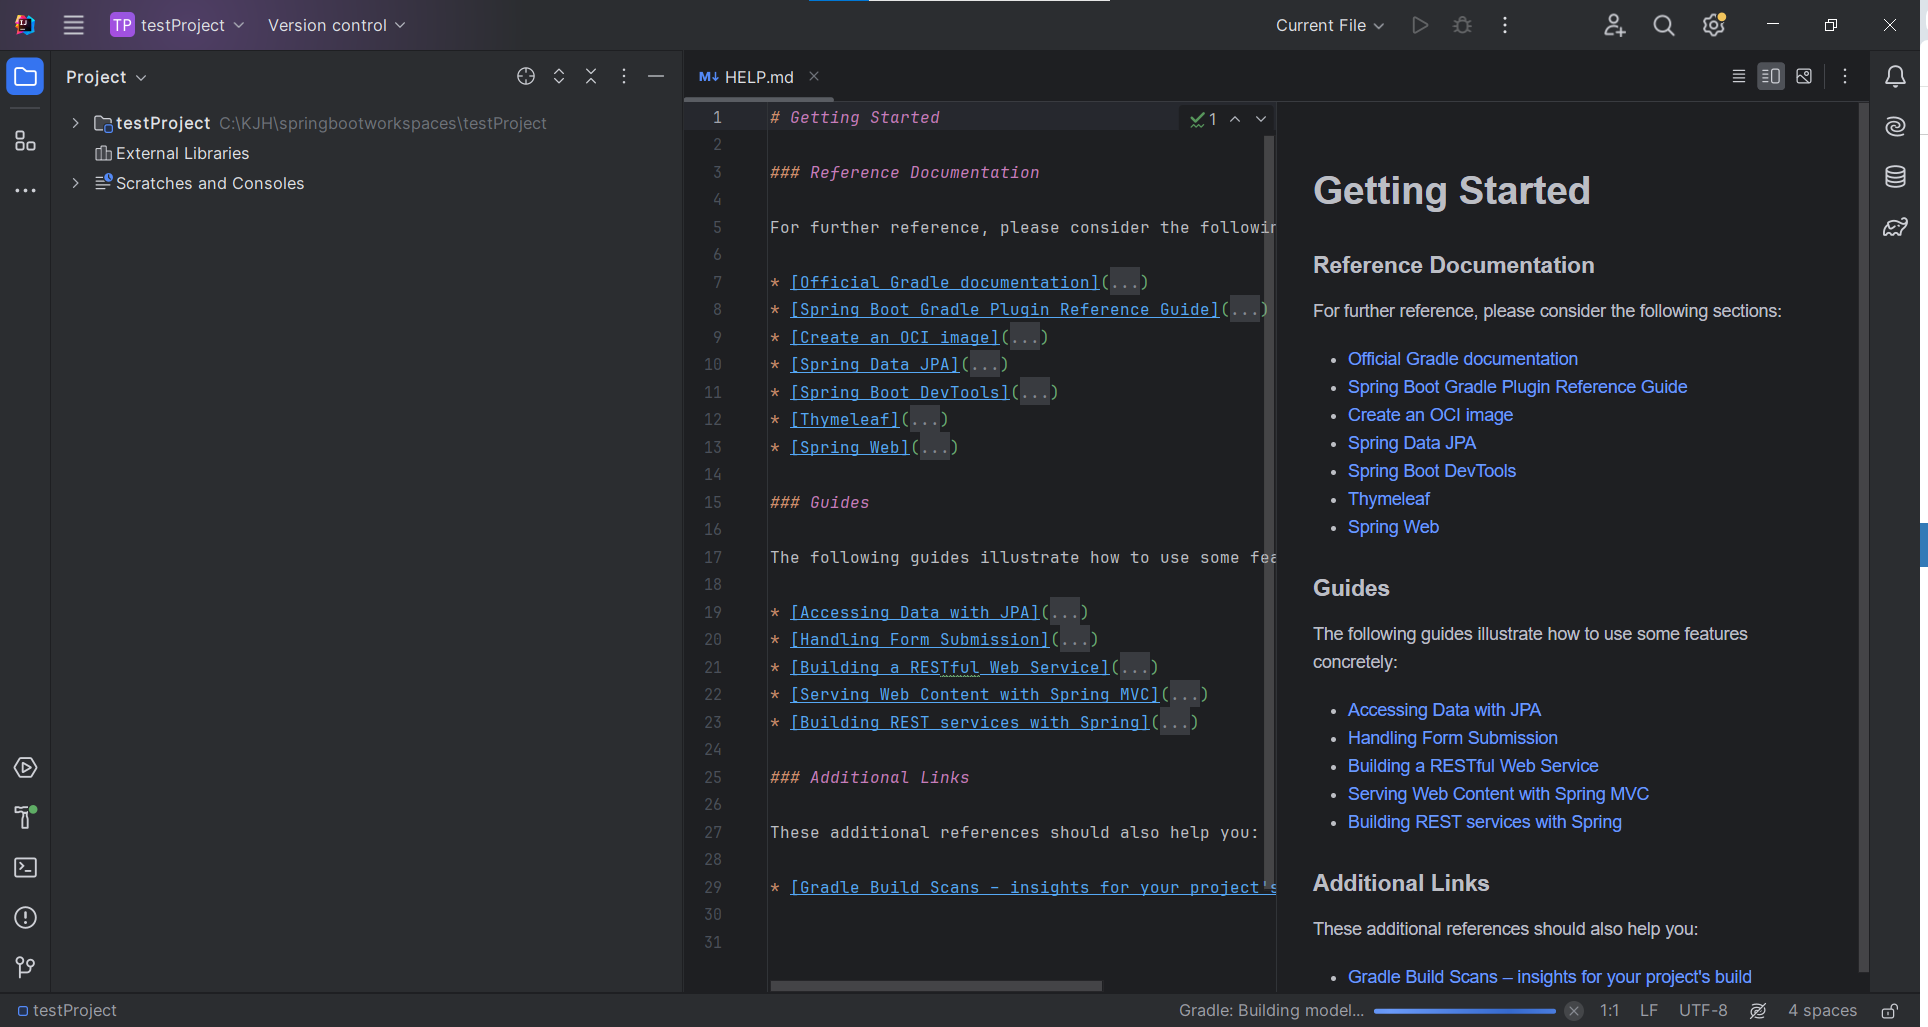Open more run actions menu
This screenshot has width=1928, height=1027.
1505,25
